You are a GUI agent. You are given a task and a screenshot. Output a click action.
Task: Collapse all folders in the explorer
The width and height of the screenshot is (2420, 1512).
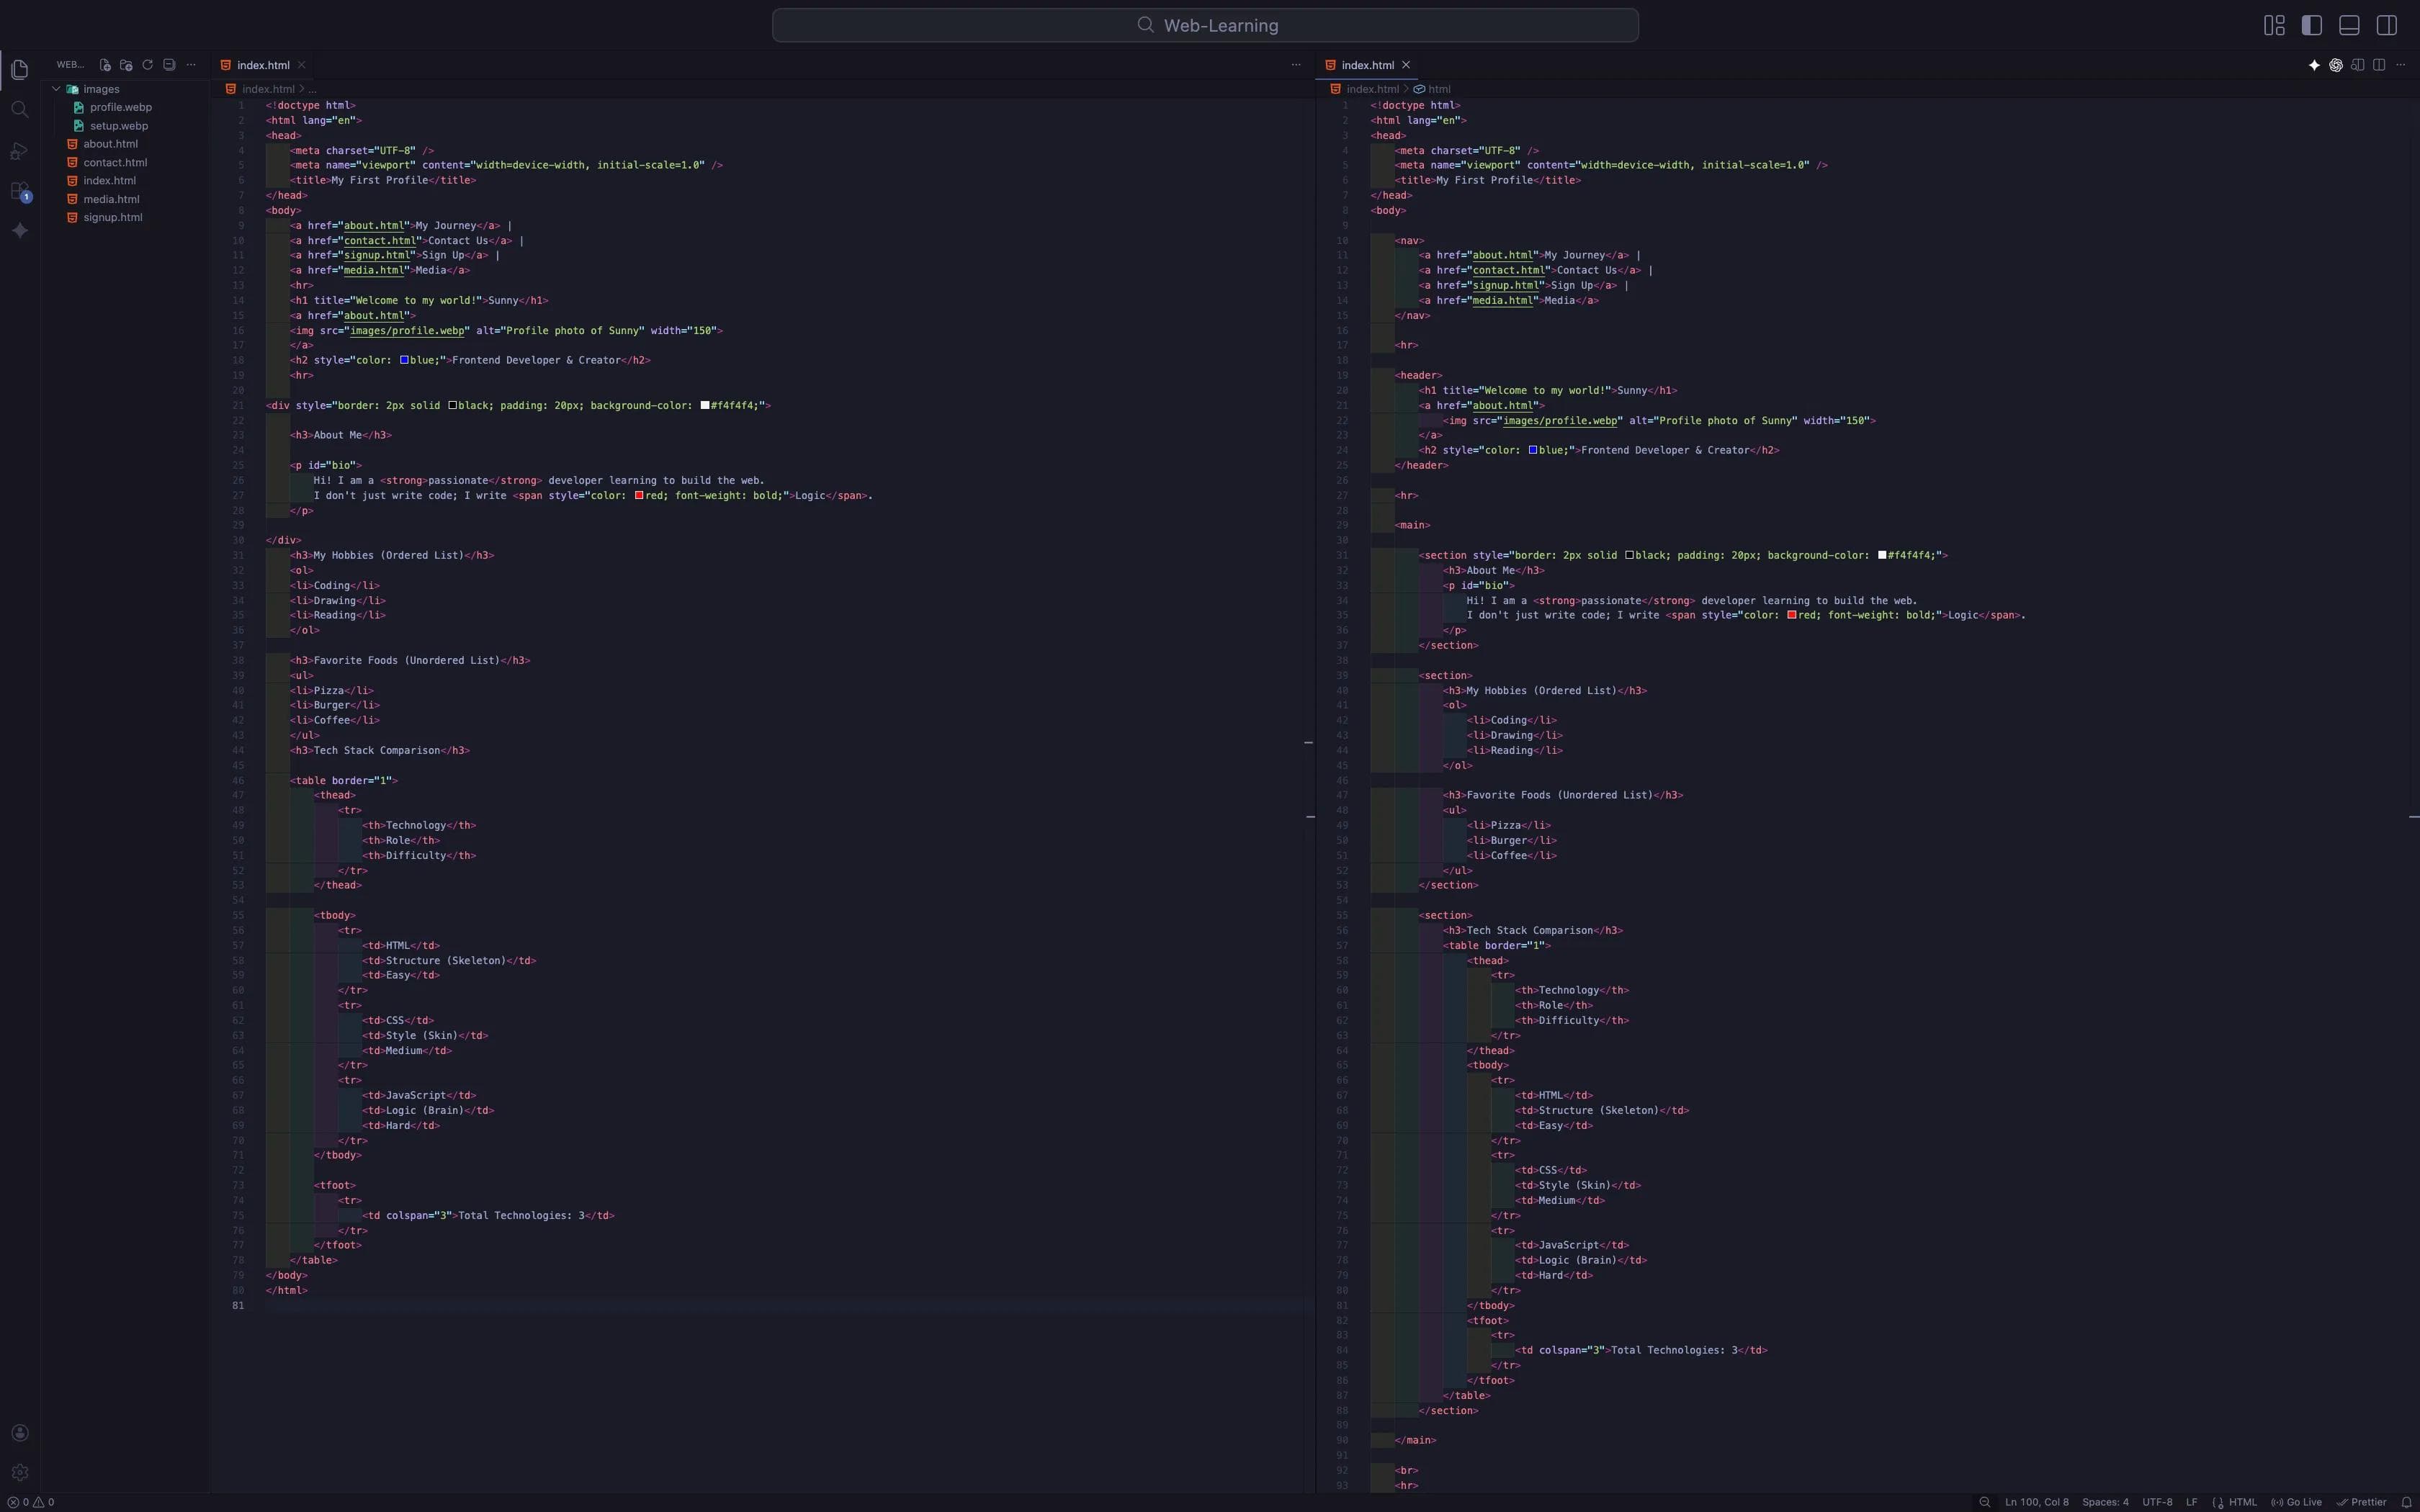pos(169,65)
